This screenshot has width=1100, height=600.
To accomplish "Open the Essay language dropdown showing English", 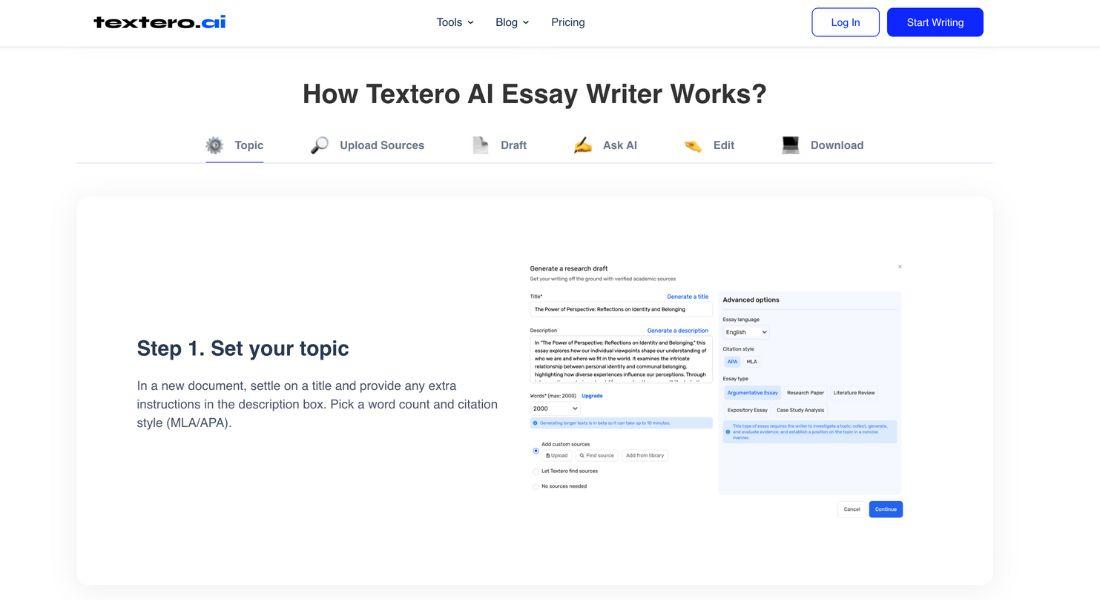I will [746, 332].
